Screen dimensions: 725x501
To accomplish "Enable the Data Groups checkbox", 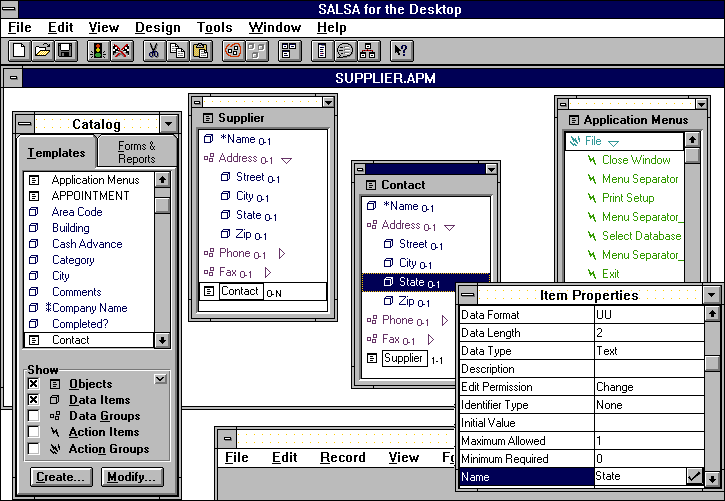I will pos(34,416).
